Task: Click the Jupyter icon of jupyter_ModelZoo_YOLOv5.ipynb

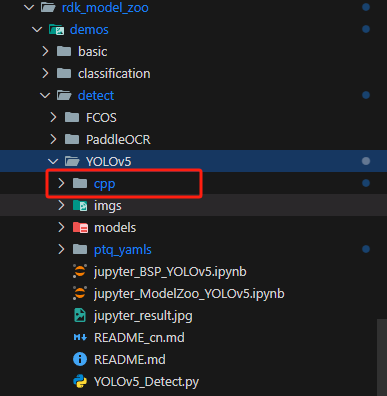Action: 80,293
